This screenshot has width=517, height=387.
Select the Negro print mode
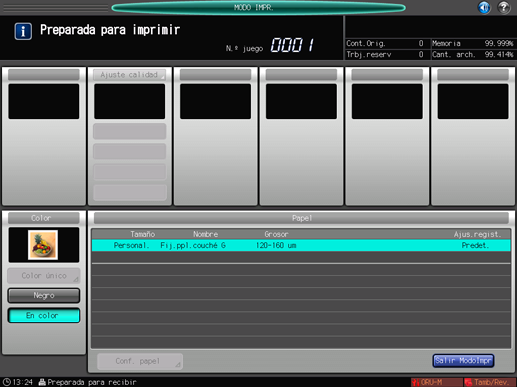[44, 296]
